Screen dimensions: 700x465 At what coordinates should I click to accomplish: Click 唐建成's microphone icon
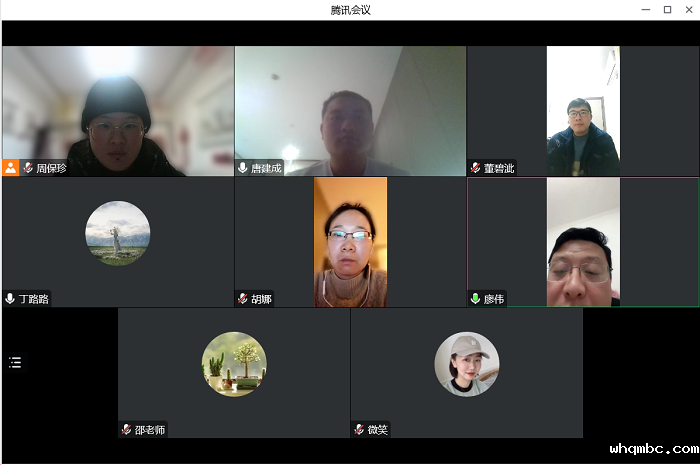(x=243, y=168)
